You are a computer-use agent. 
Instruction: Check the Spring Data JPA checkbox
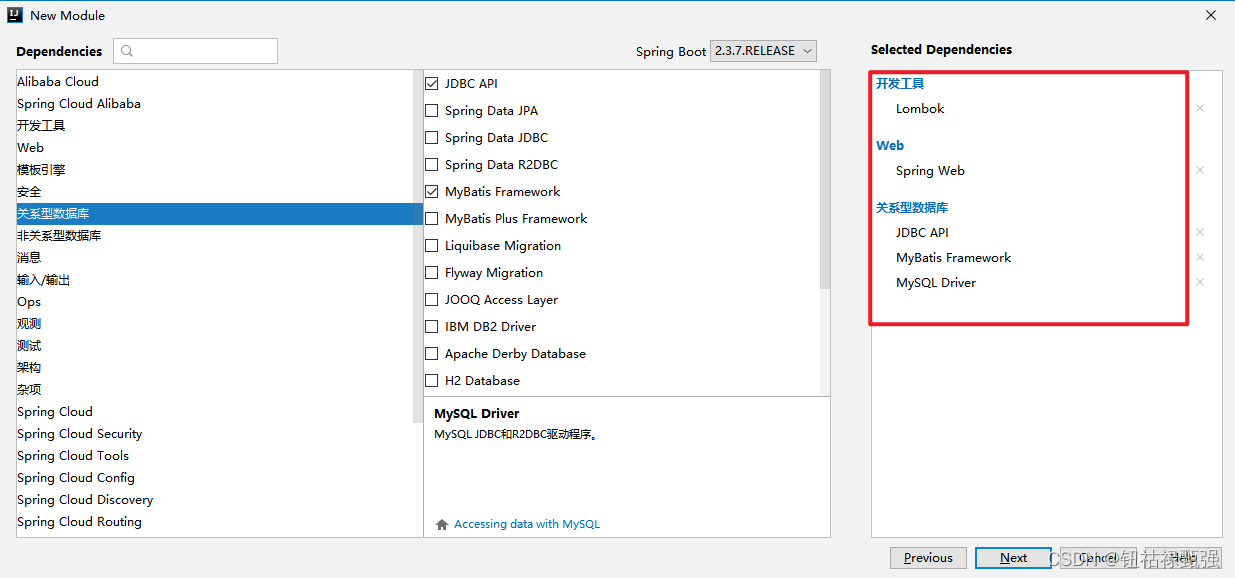(x=432, y=110)
